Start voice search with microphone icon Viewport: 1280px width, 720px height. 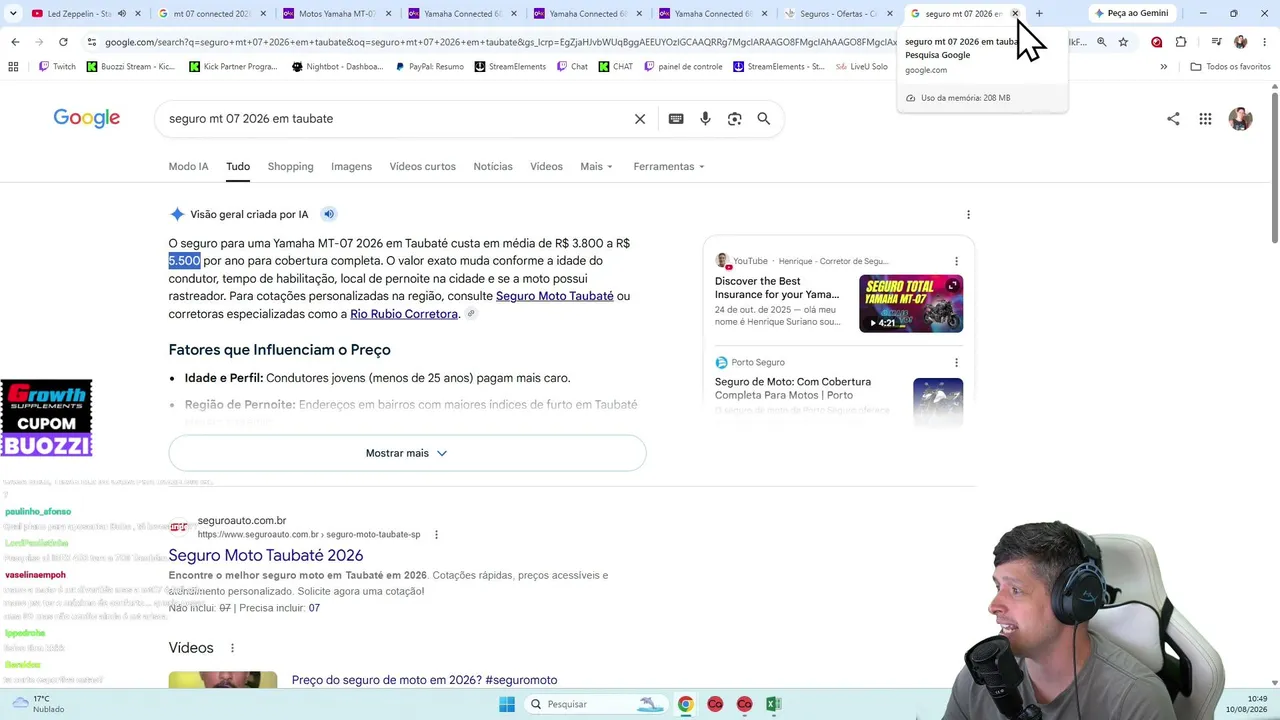tap(705, 119)
